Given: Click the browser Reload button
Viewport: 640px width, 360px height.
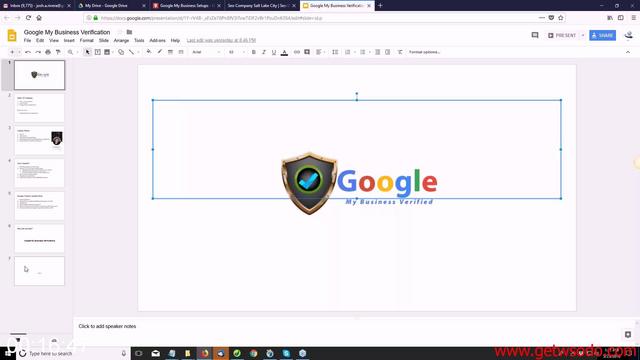Looking at the screenshot, I should point(28,18).
